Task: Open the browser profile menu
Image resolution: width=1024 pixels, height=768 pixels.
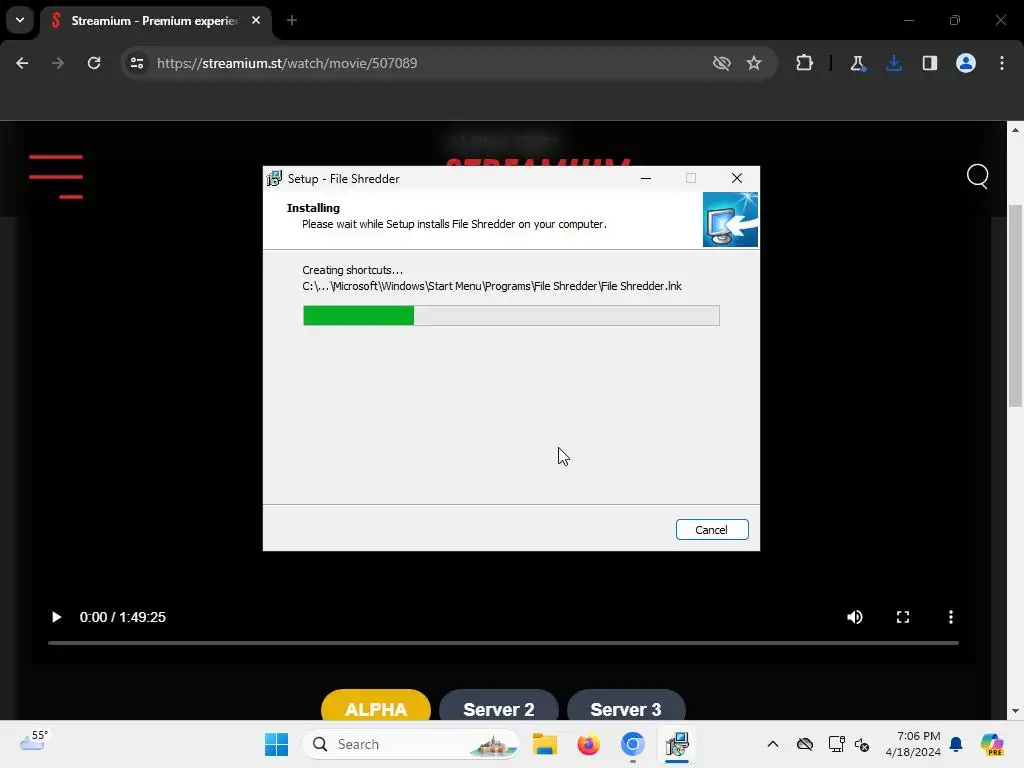Action: tap(966, 63)
